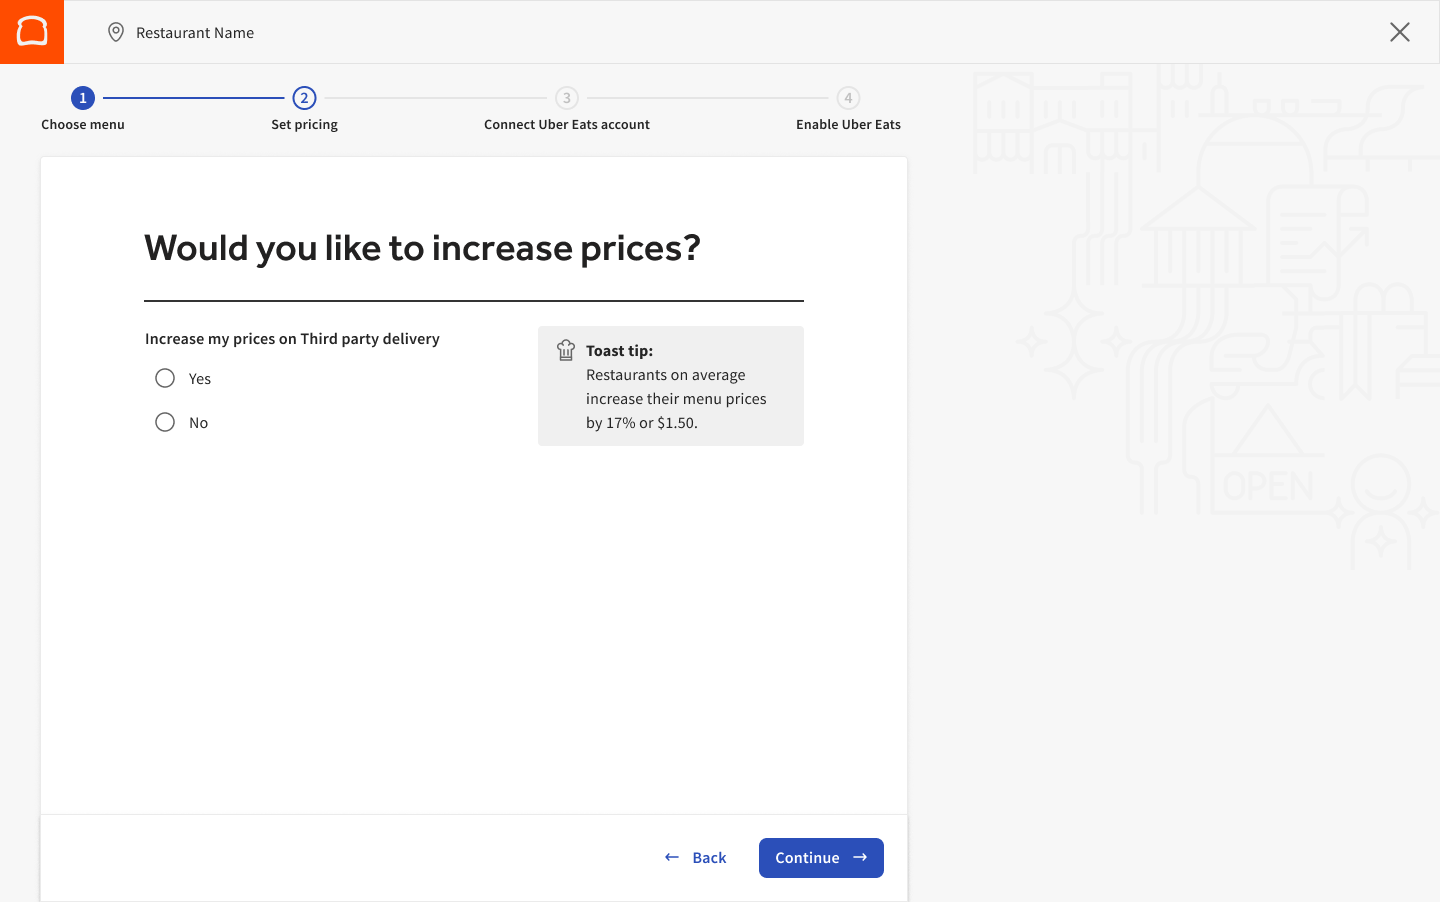Image resolution: width=1440 pixels, height=902 pixels.
Task: Click the location pin icon
Action: click(116, 32)
